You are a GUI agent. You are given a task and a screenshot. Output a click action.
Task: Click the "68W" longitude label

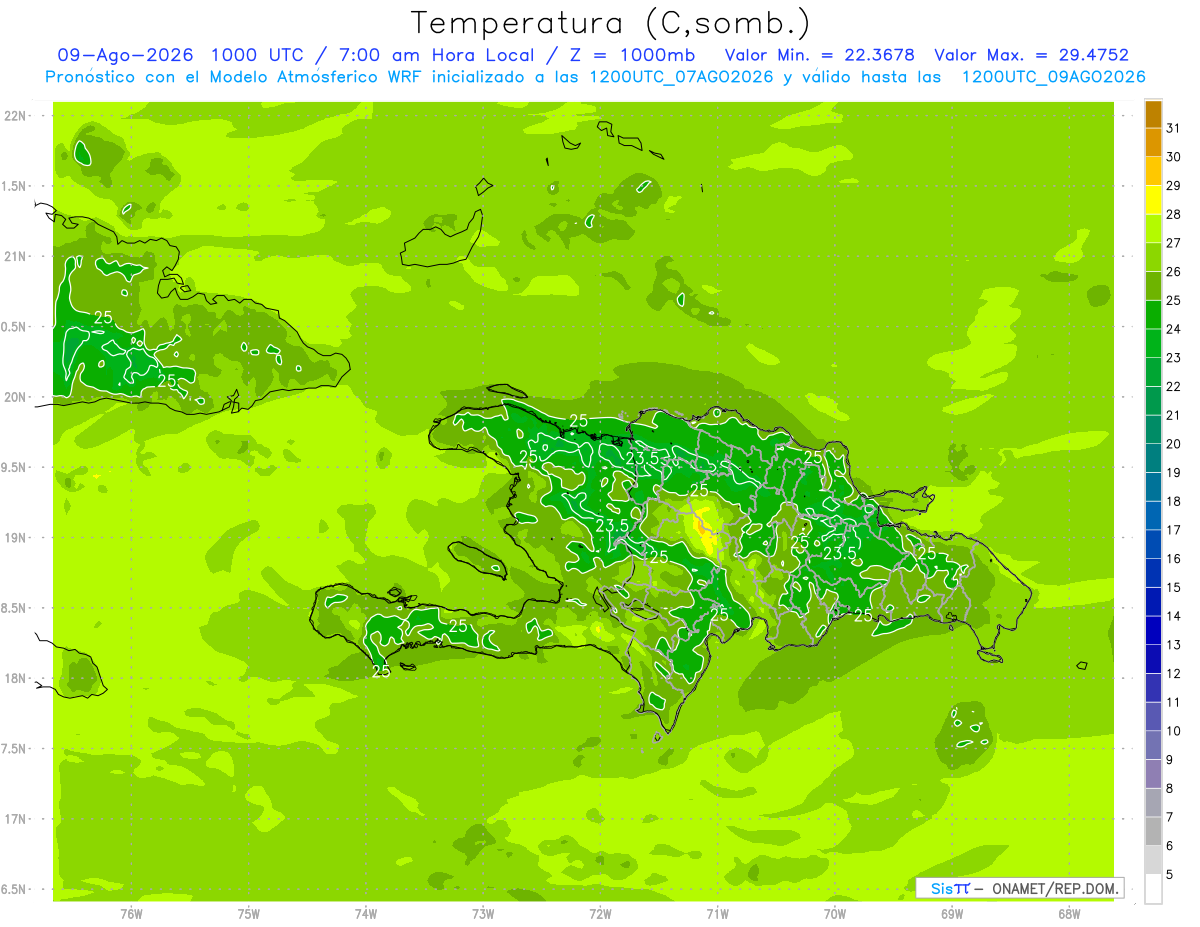point(1069,914)
